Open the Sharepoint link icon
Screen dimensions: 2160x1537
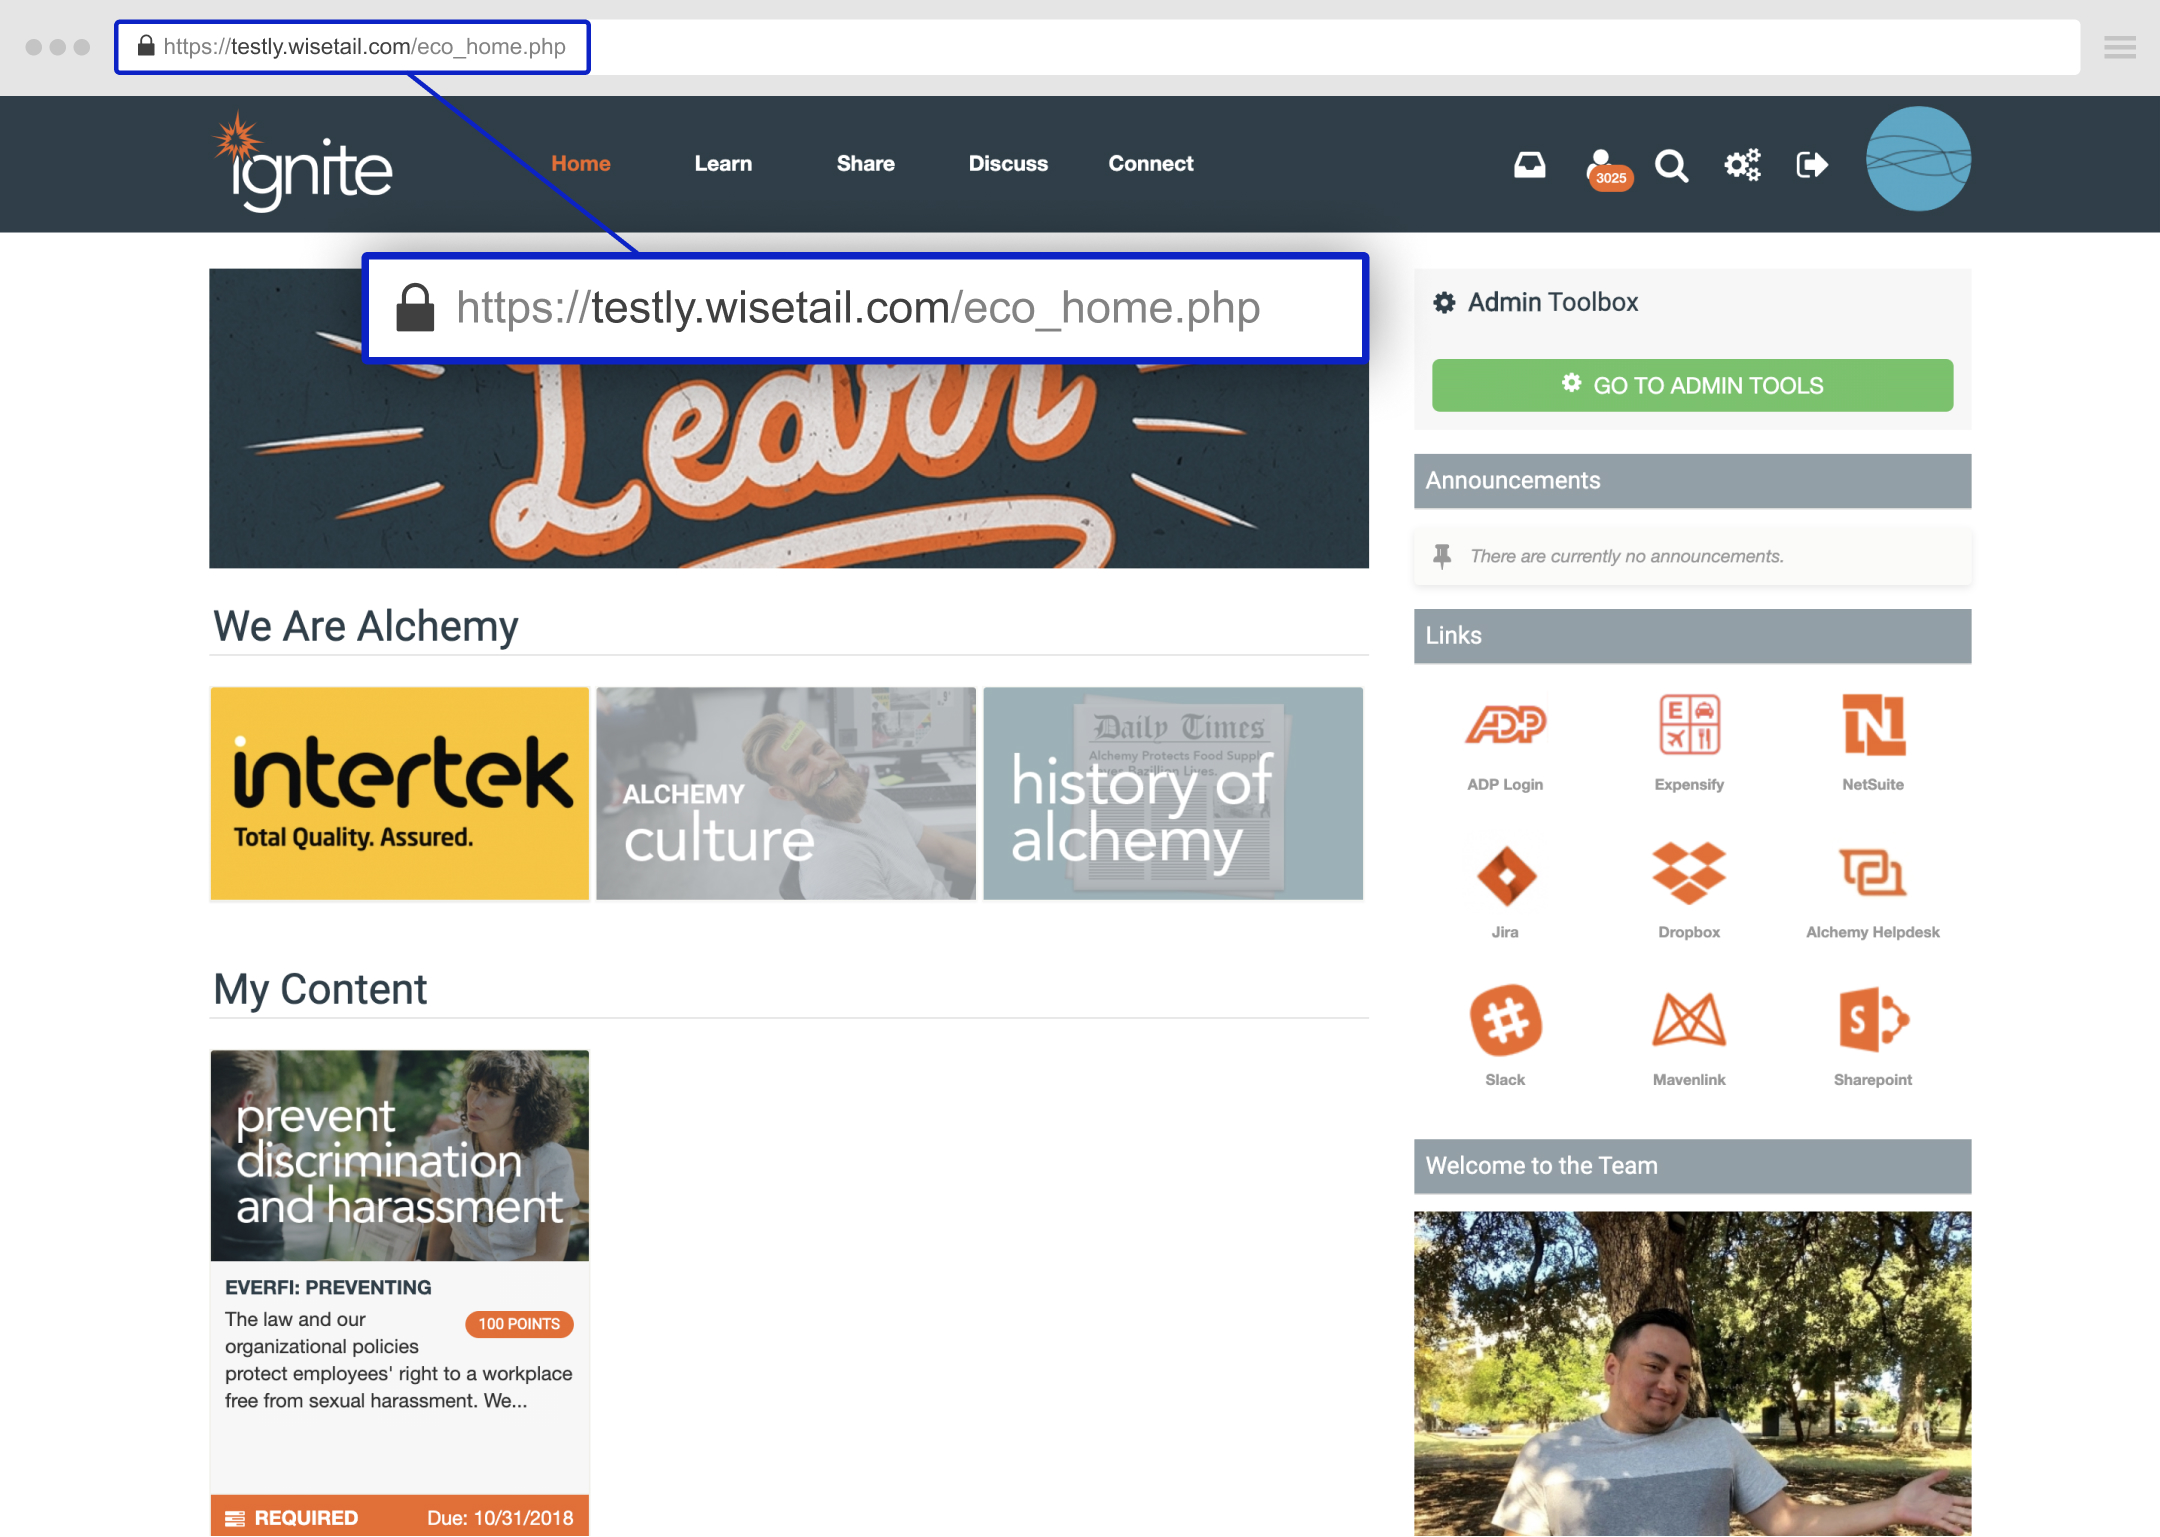pyautogui.click(x=1873, y=1021)
